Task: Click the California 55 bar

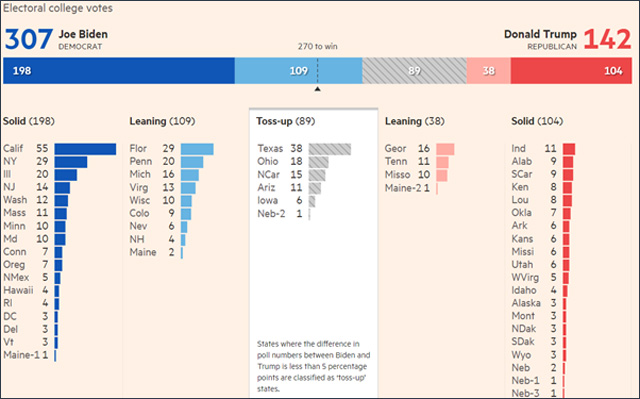Action: [x=85, y=149]
